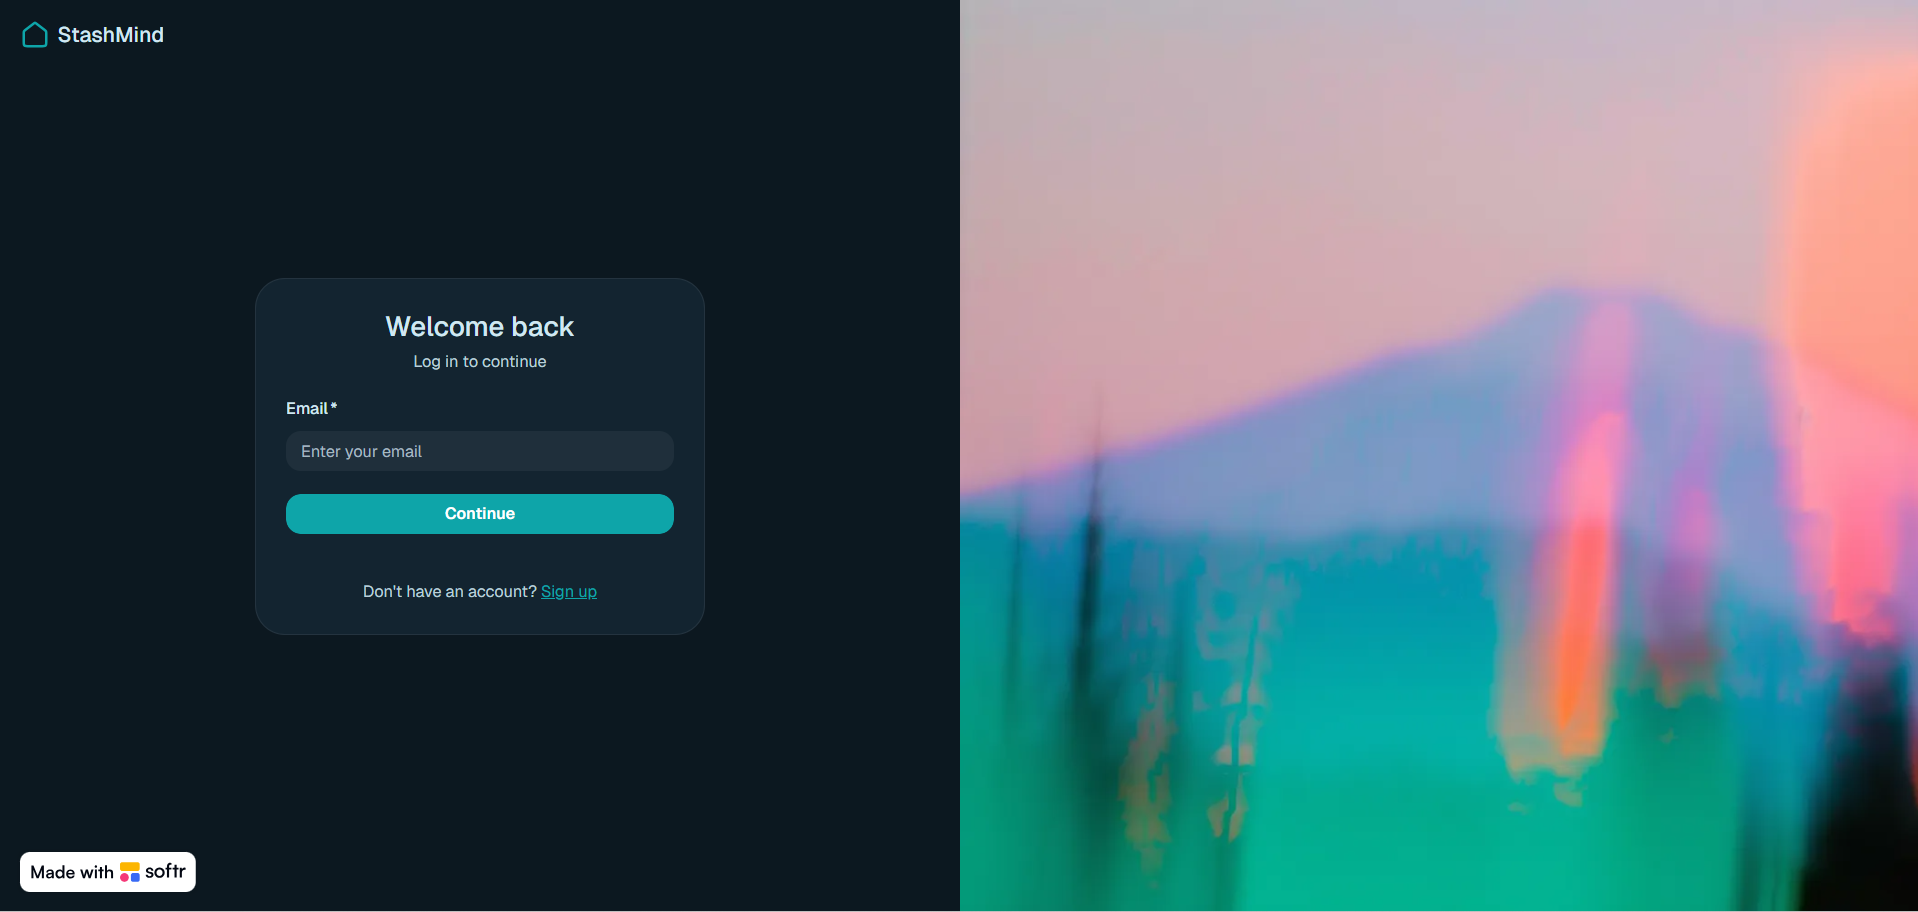
Task: Open the Sign up link
Action: click(569, 592)
